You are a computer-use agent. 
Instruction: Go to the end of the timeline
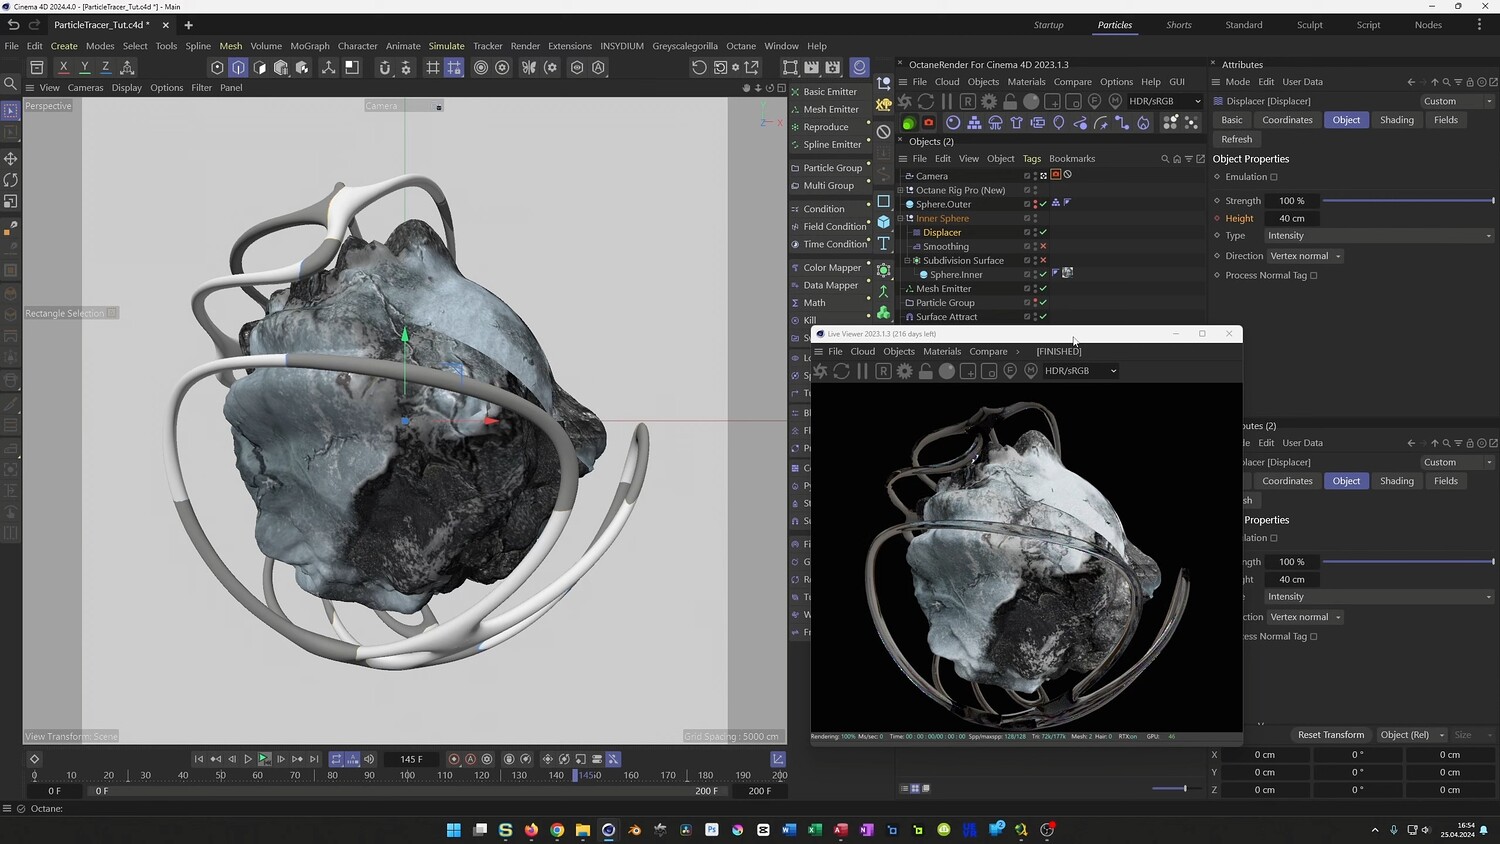314,759
